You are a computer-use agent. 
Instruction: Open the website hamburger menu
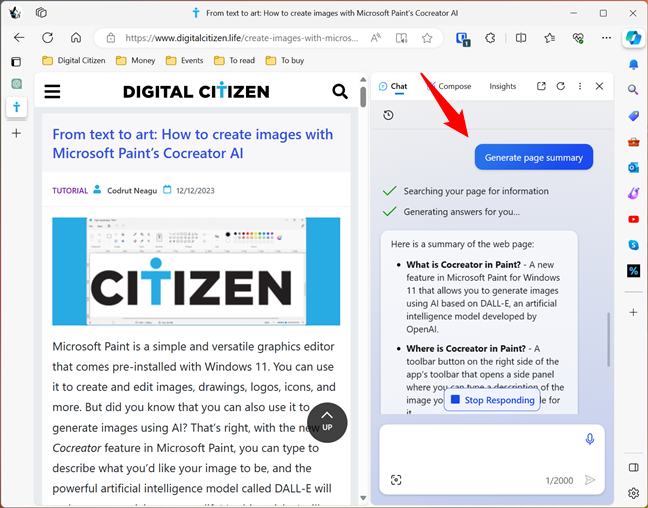tap(52, 91)
